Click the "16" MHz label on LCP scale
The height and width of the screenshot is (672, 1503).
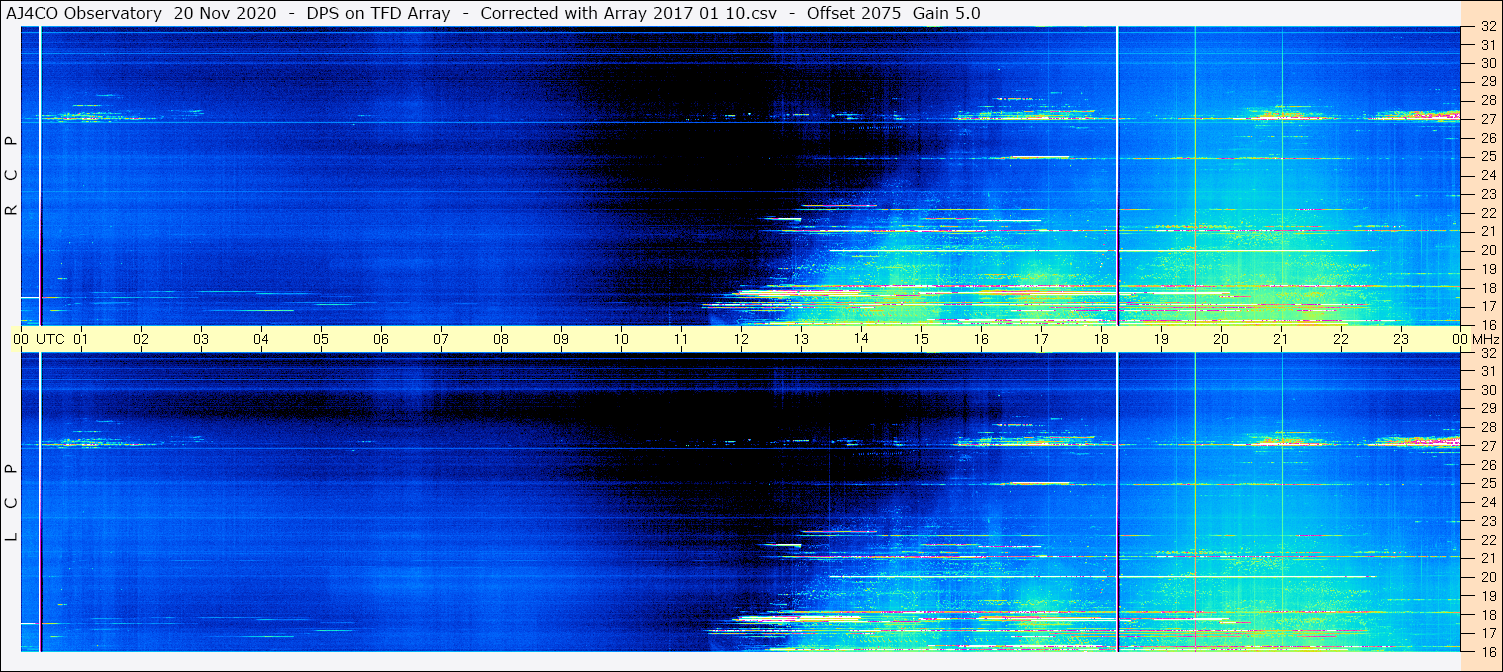1488,651
